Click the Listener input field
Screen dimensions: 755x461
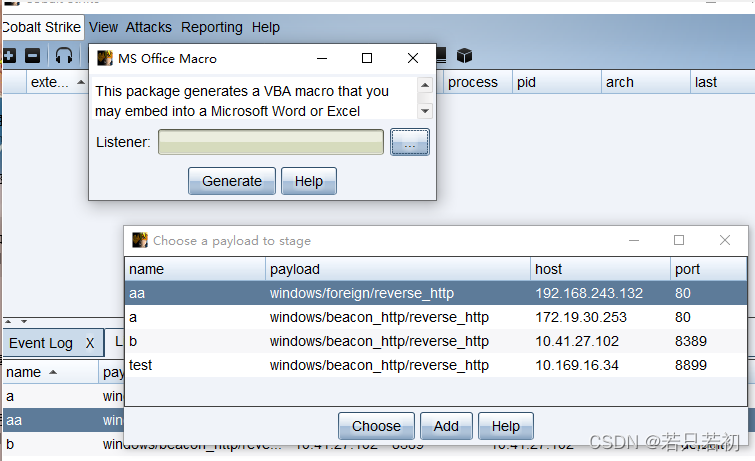271,142
